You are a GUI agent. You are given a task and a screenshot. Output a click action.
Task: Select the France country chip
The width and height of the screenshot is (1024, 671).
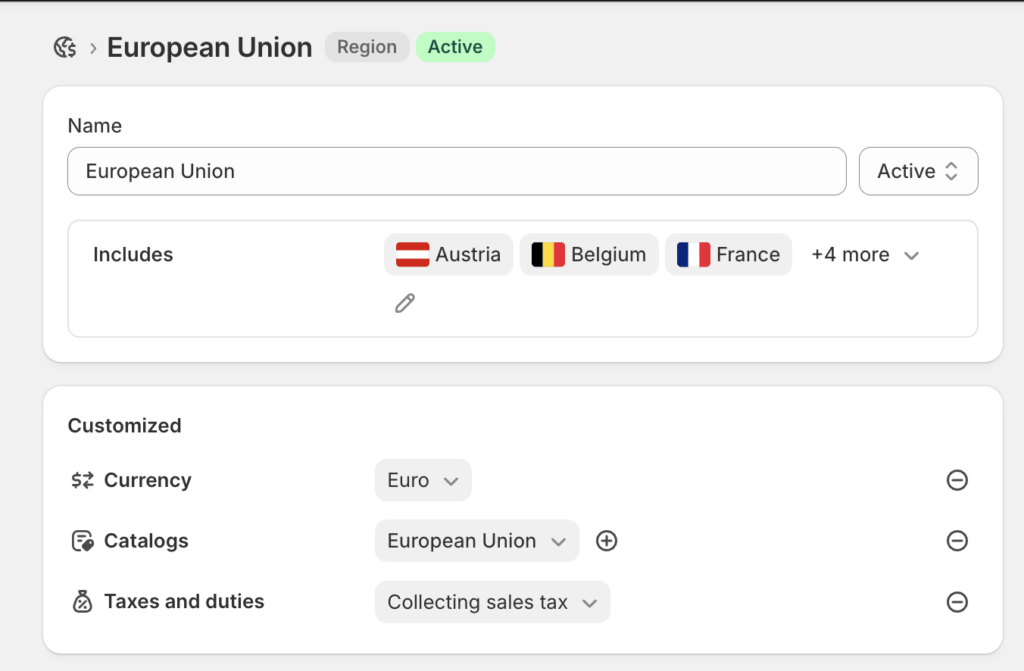point(728,254)
